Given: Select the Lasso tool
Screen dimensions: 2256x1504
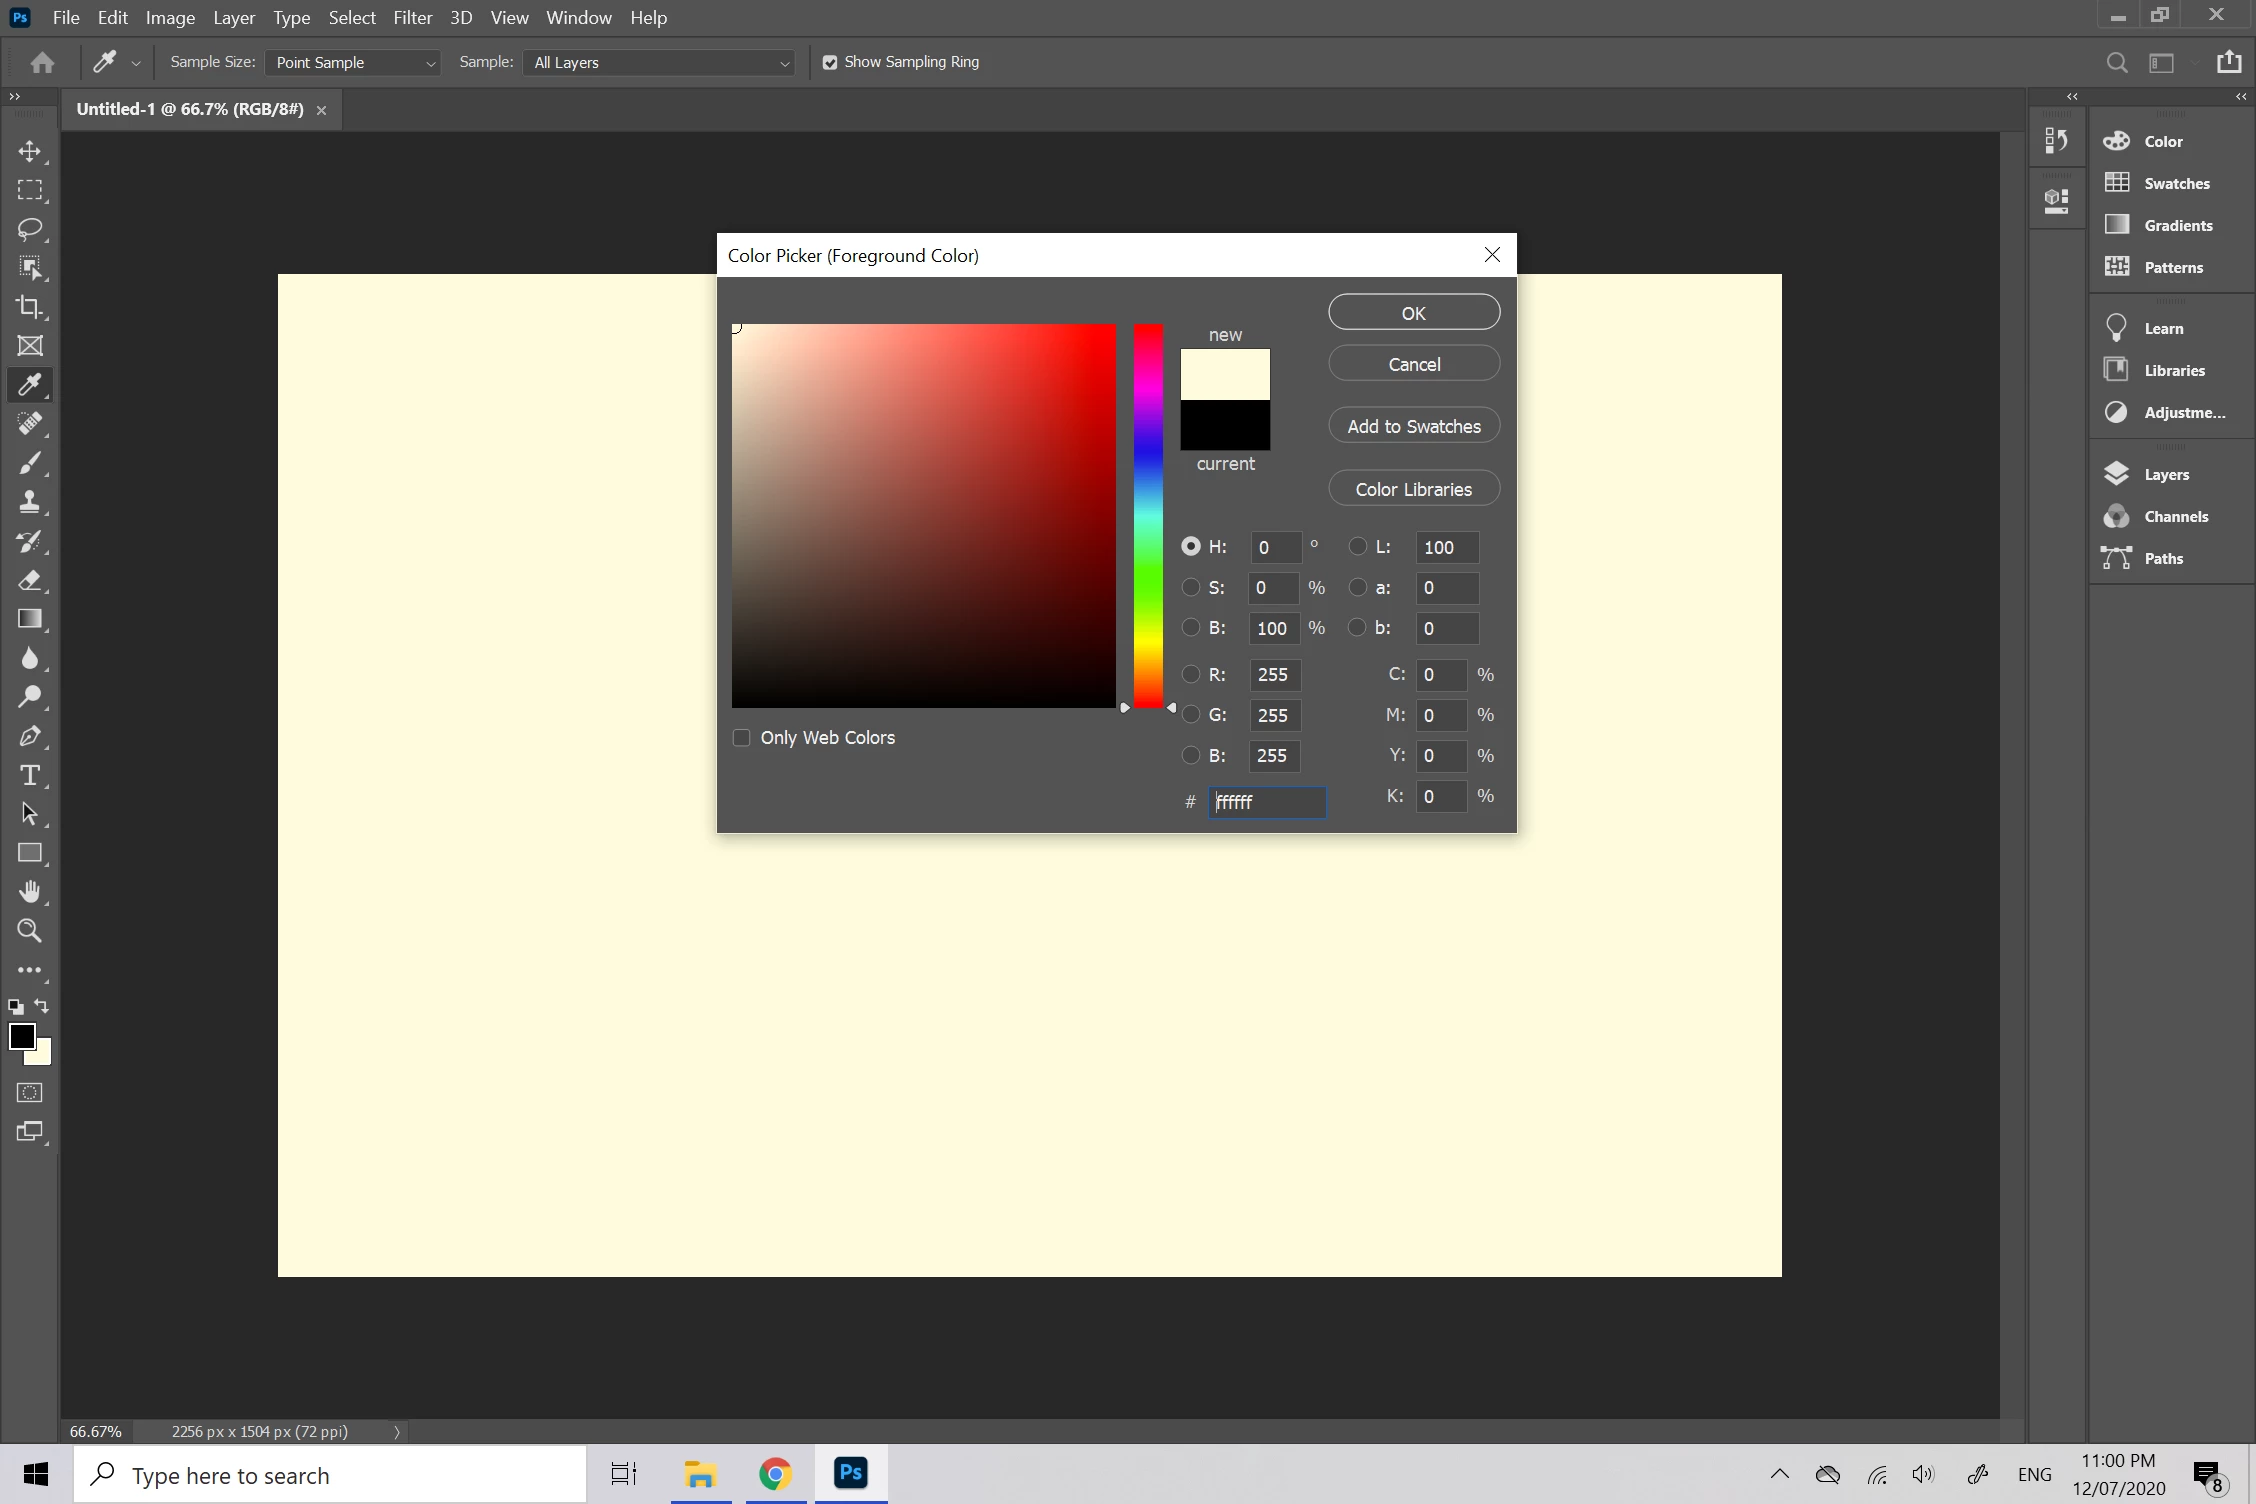Looking at the screenshot, I should [x=30, y=229].
